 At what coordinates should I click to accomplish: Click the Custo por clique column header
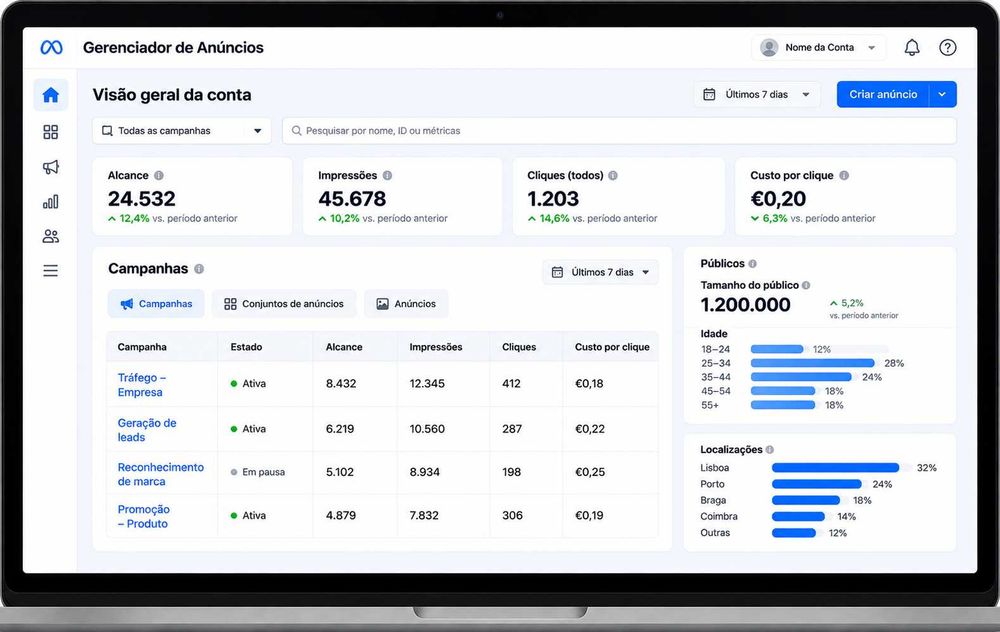point(612,347)
